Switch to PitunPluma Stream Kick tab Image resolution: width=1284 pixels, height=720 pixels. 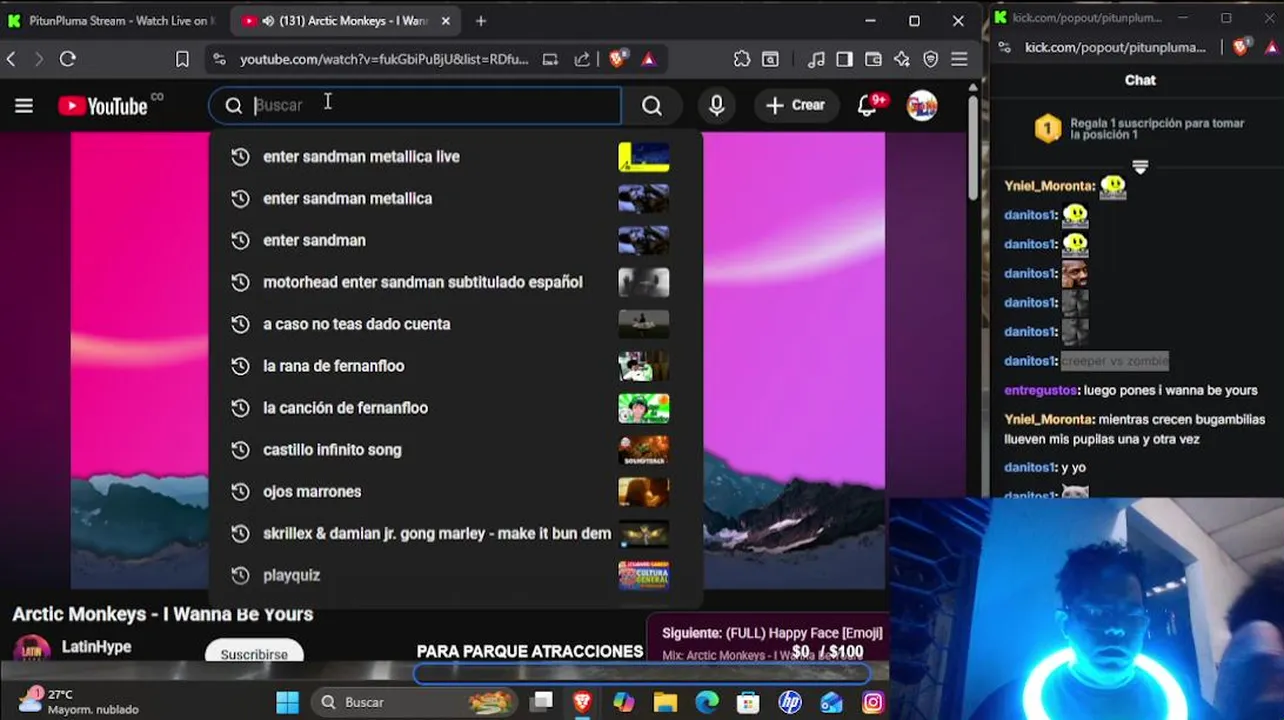tap(112, 21)
